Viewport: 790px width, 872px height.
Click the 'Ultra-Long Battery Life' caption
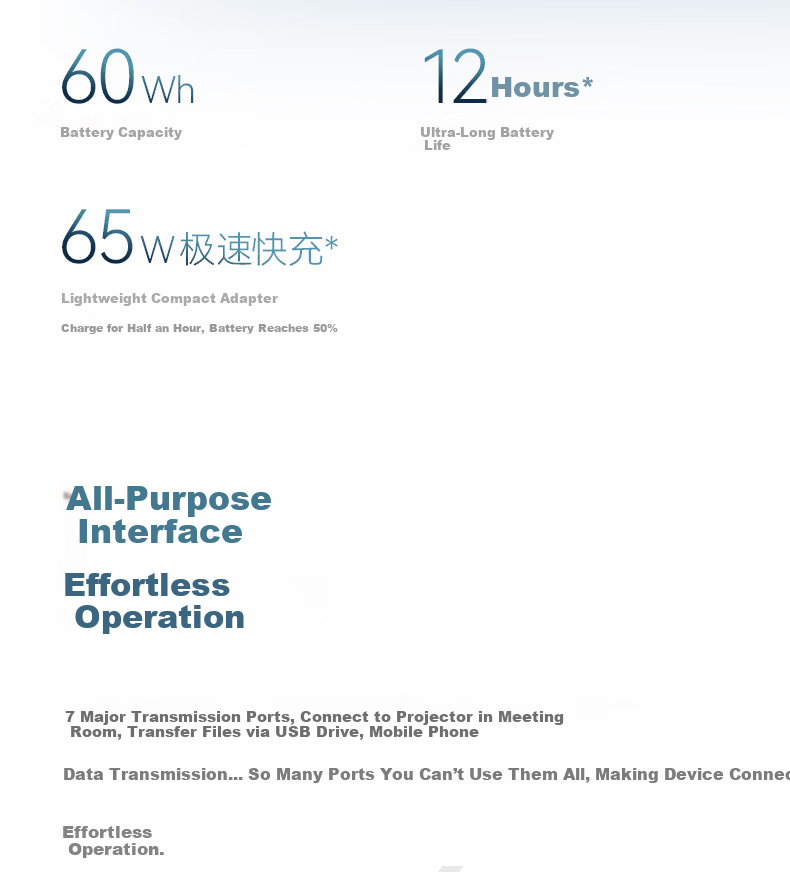(487, 138)
